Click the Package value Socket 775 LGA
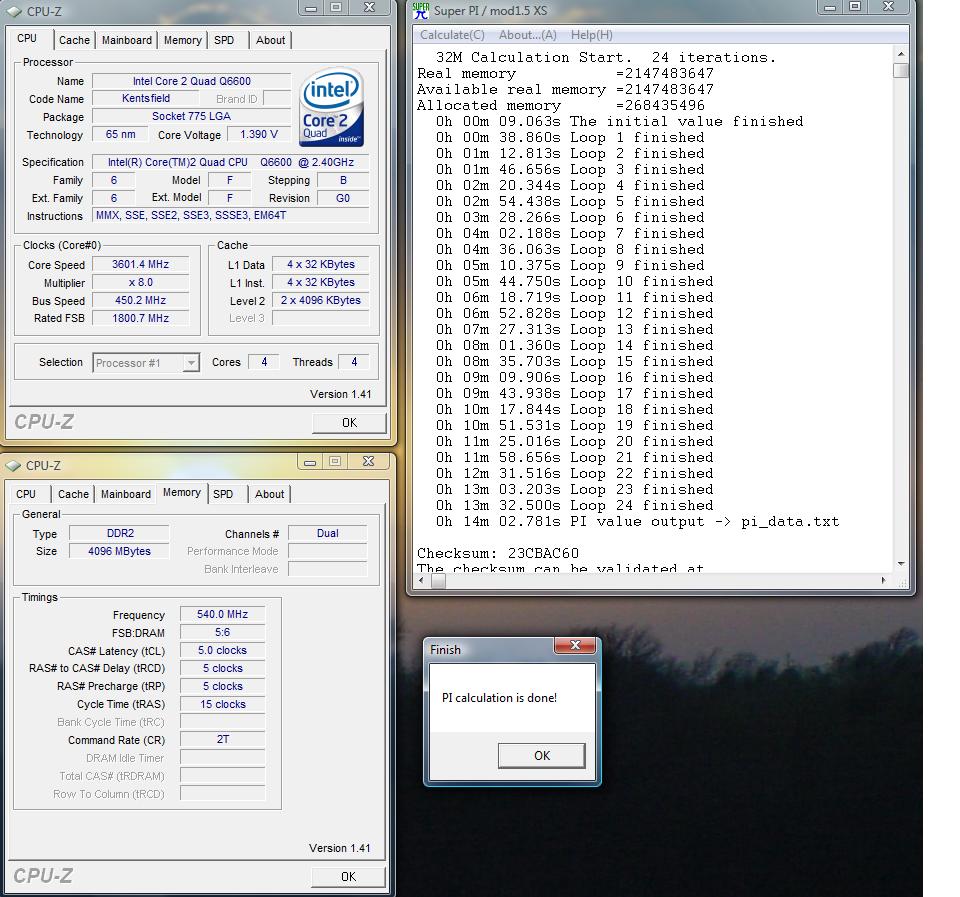Viewport: 960px width, 897px height. pyautogui.click(x=192, y=116)
